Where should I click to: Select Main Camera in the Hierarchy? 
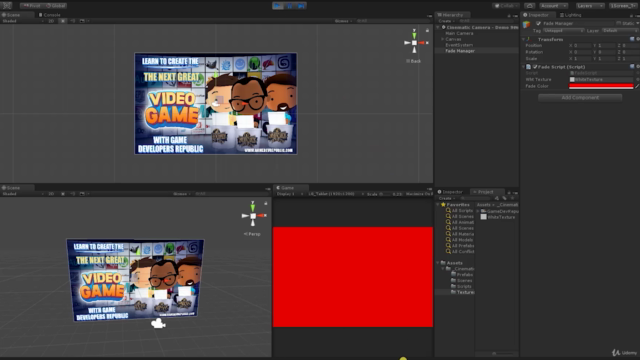tap(459, 33)
